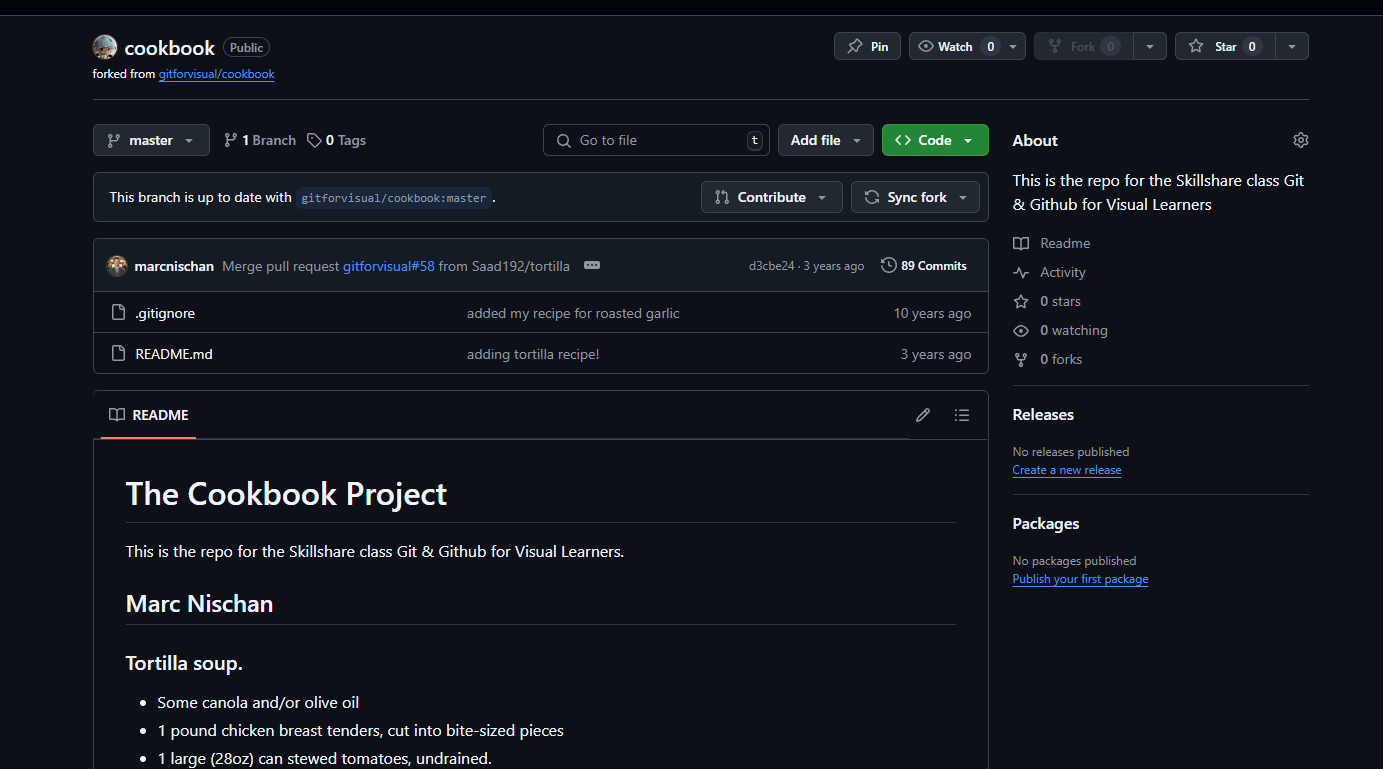View the 1 Branch list
The width and height of the screenshot is (1383, 769).
[x=260, y=140]
